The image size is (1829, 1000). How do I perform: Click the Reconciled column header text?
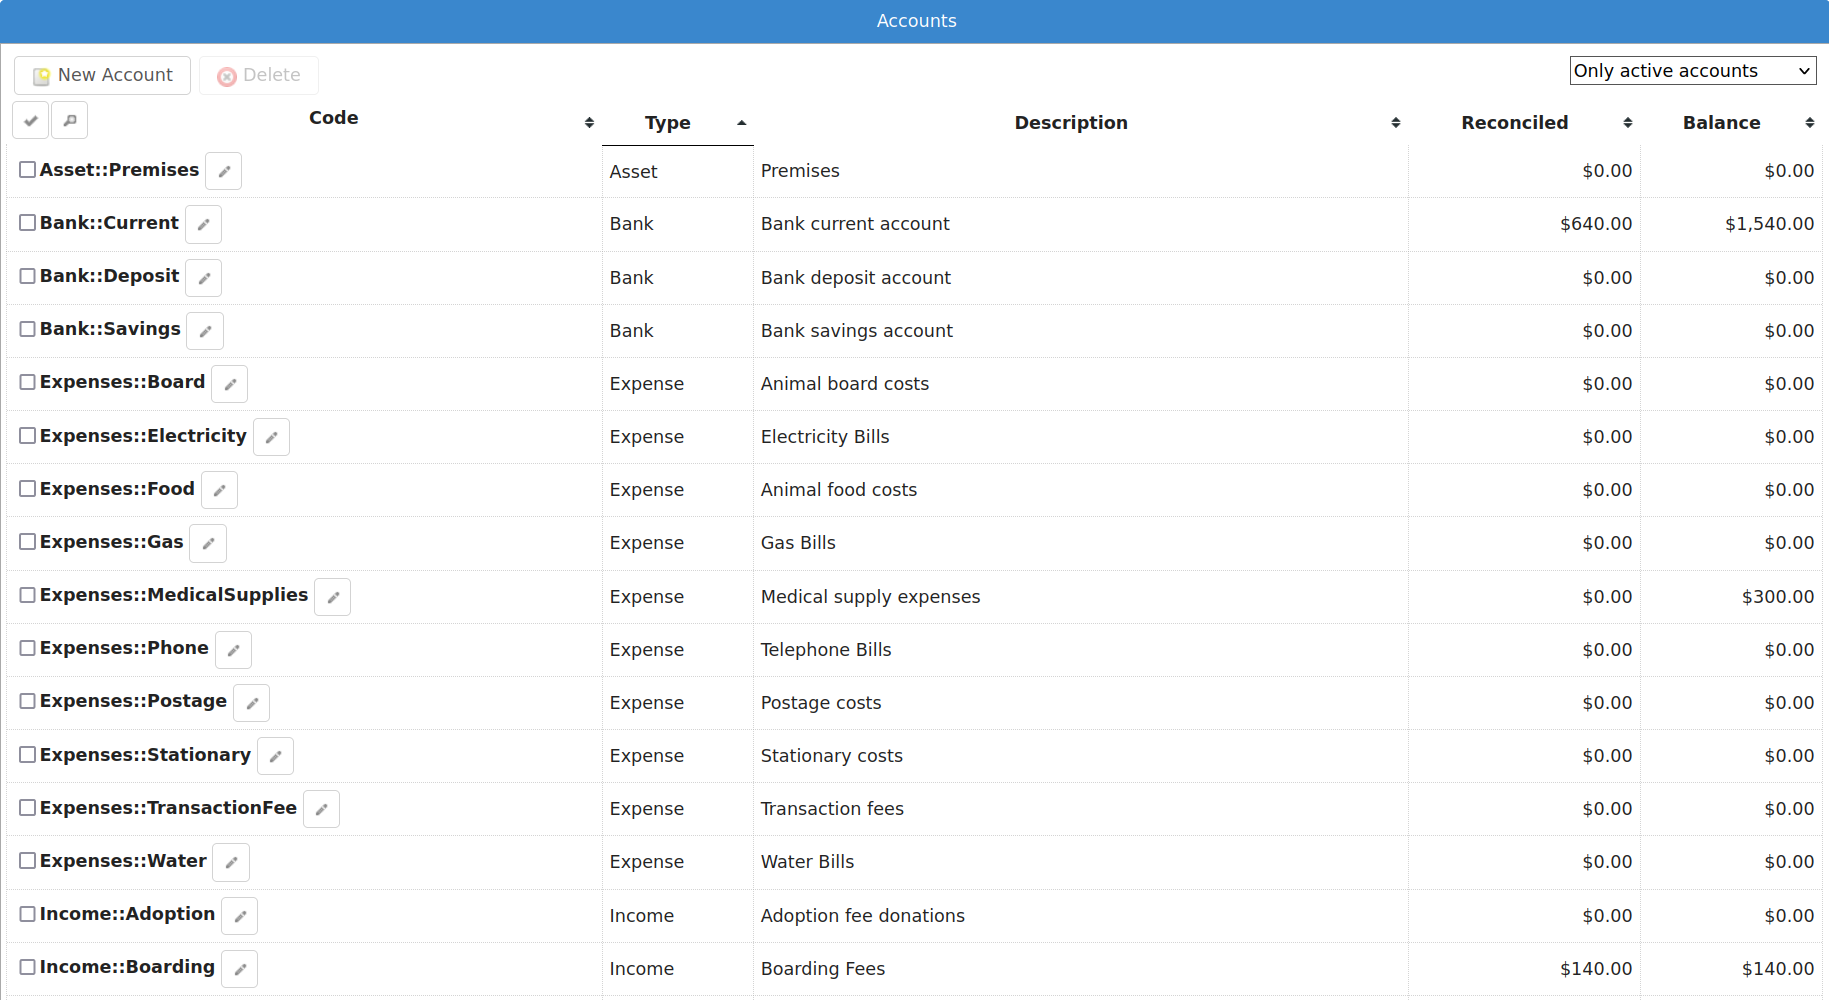[x=1514, y=123]
